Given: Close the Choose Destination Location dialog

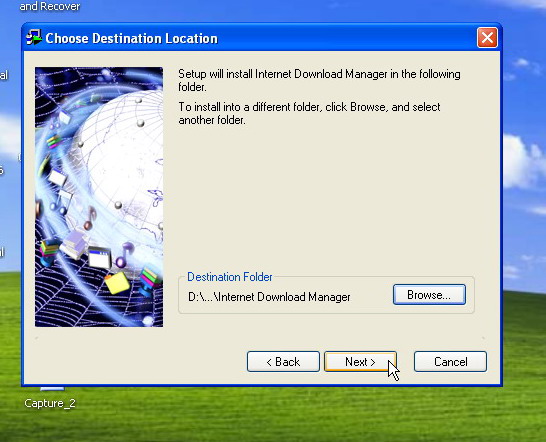Looking at the screenshot, I should [x=487, y=38].
